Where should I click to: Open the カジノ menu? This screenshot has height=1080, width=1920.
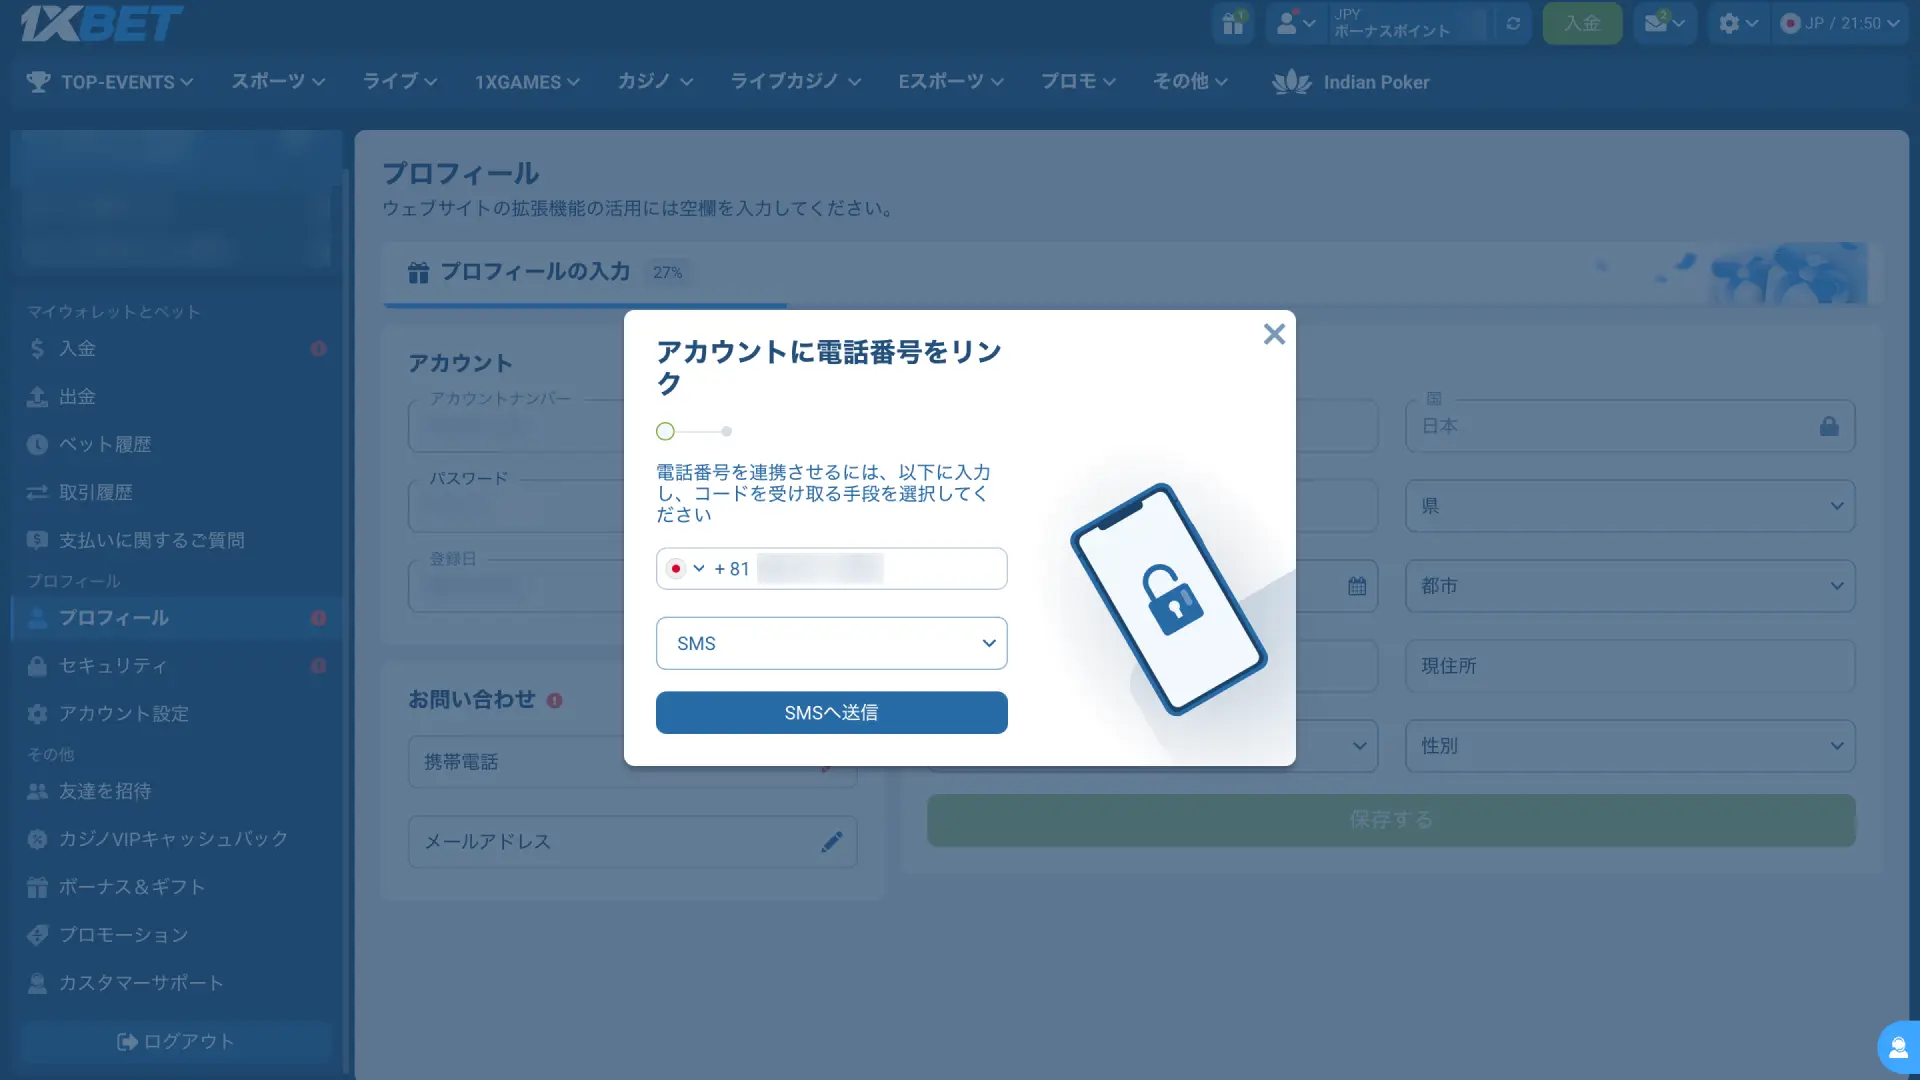(655, 82)
